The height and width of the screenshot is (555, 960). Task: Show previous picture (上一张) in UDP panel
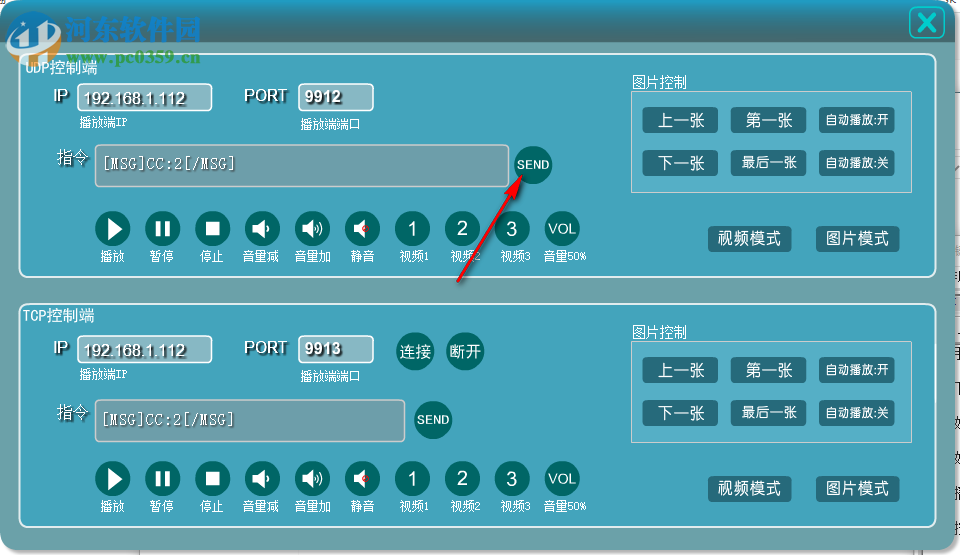(x=680, y=120)
